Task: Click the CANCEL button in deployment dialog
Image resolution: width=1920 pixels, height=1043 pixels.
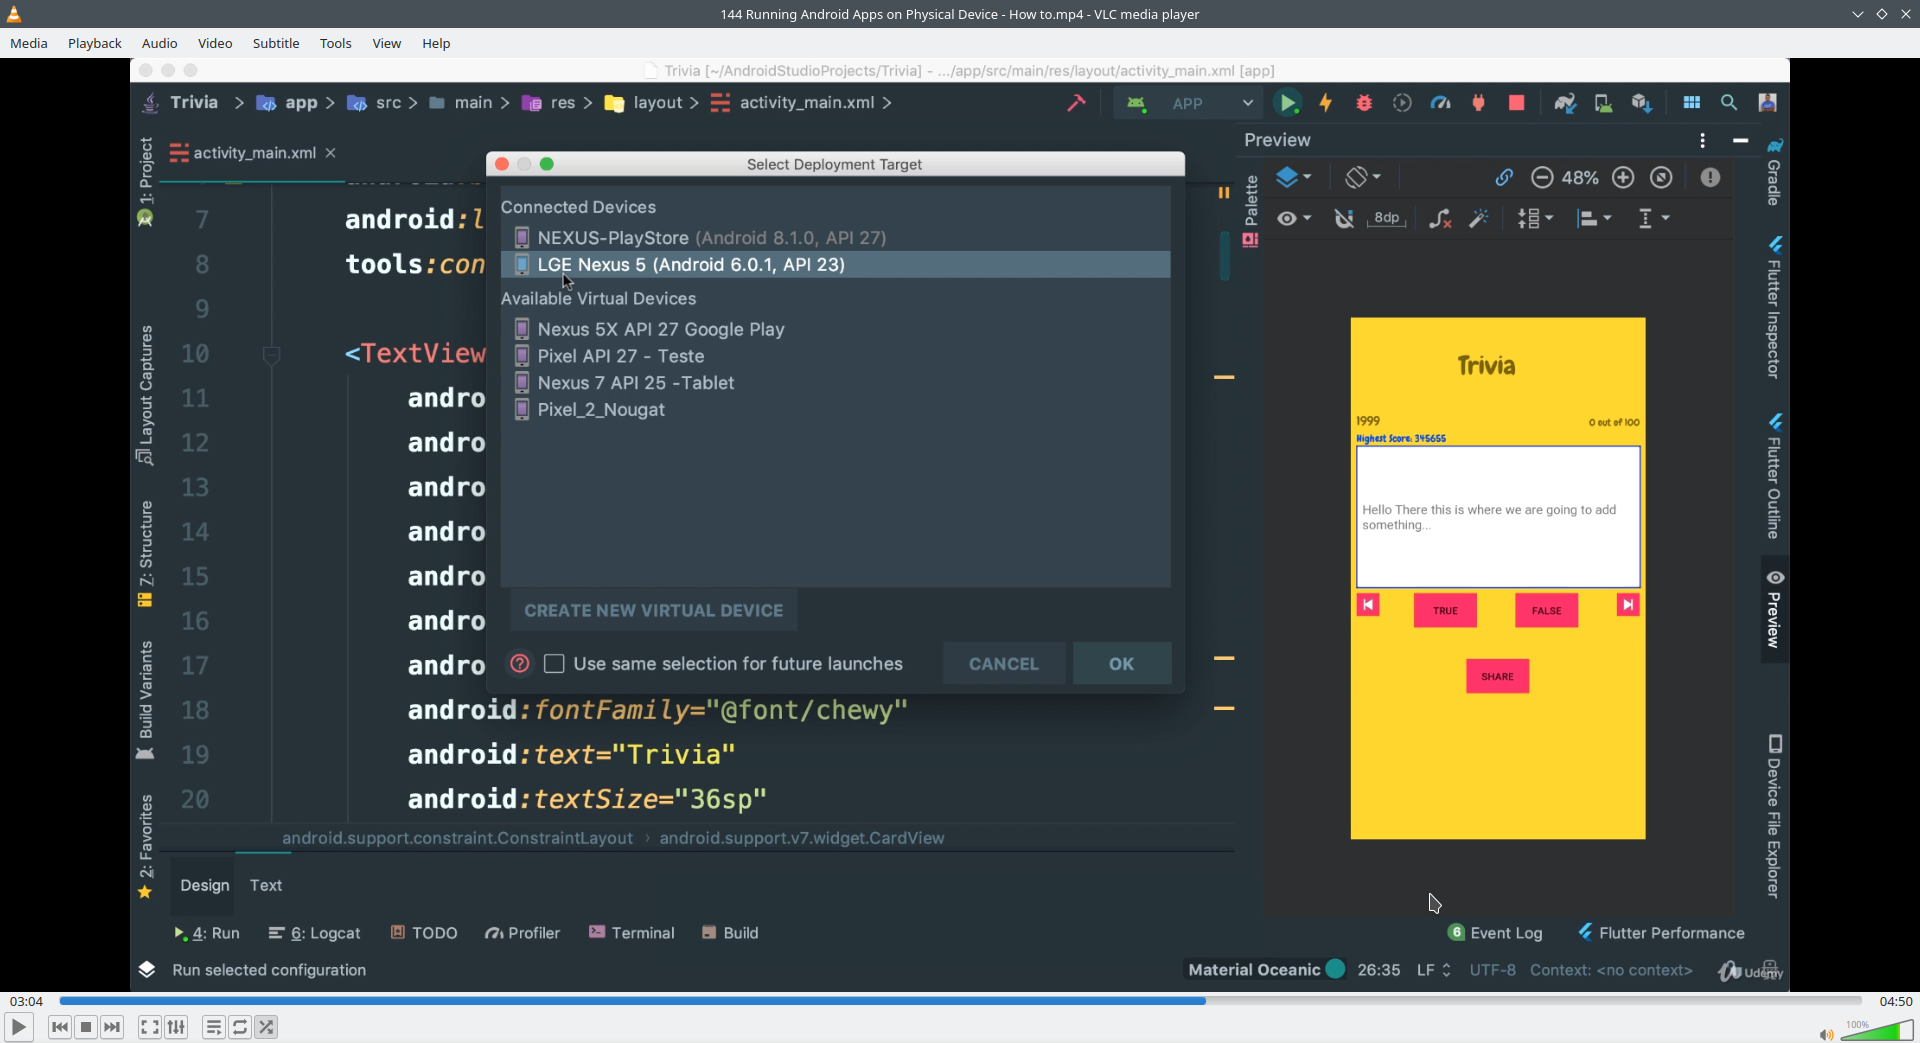Action: pos(1004,664)
